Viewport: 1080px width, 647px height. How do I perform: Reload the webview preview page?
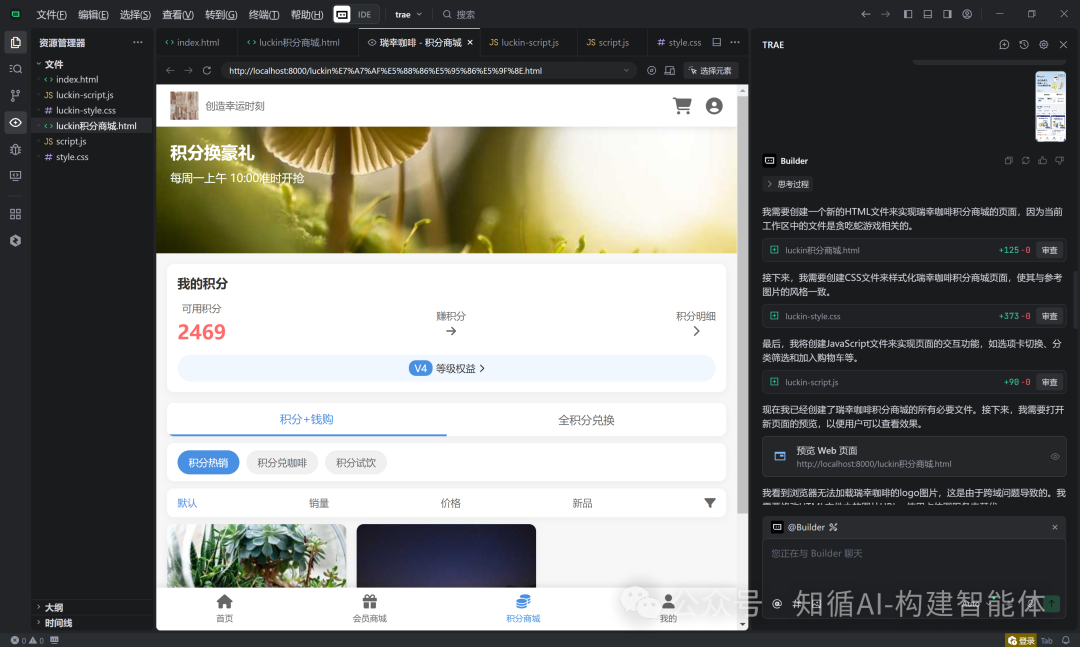(207, 70)
